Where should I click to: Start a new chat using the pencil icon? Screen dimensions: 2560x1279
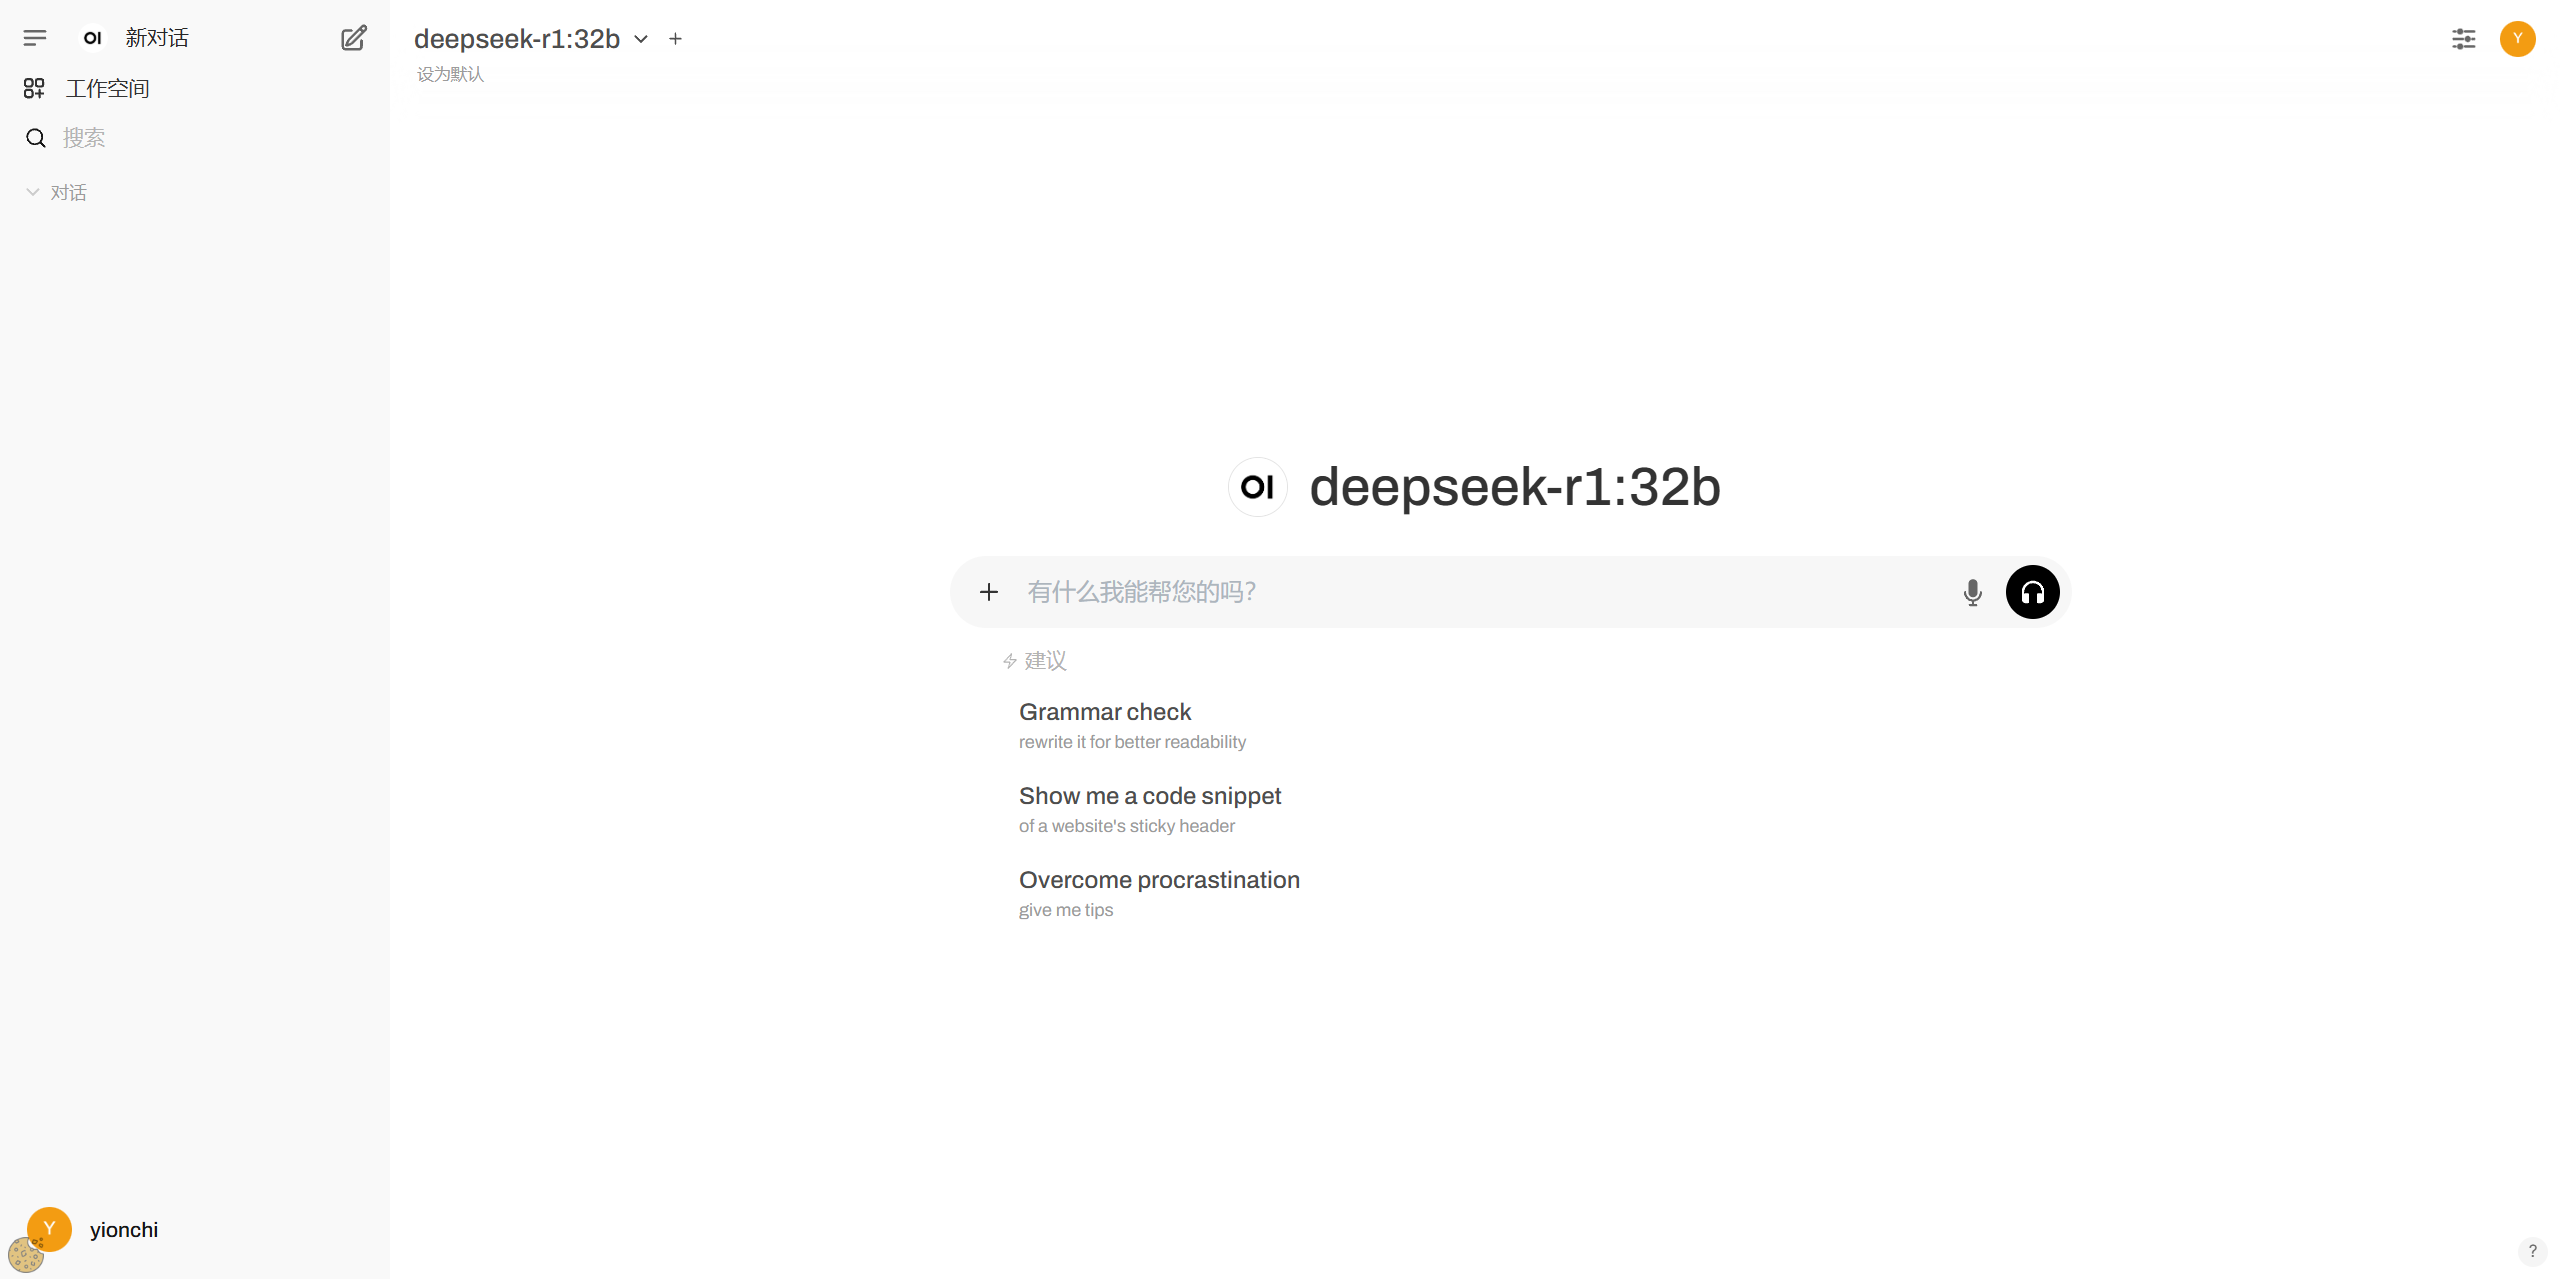pos(353,38)
